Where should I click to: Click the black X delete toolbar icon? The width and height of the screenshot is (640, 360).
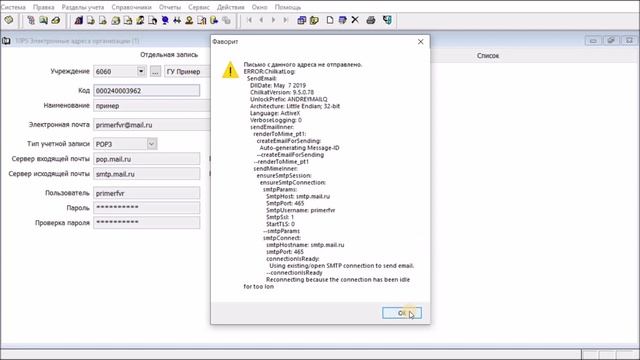[355, 20]
